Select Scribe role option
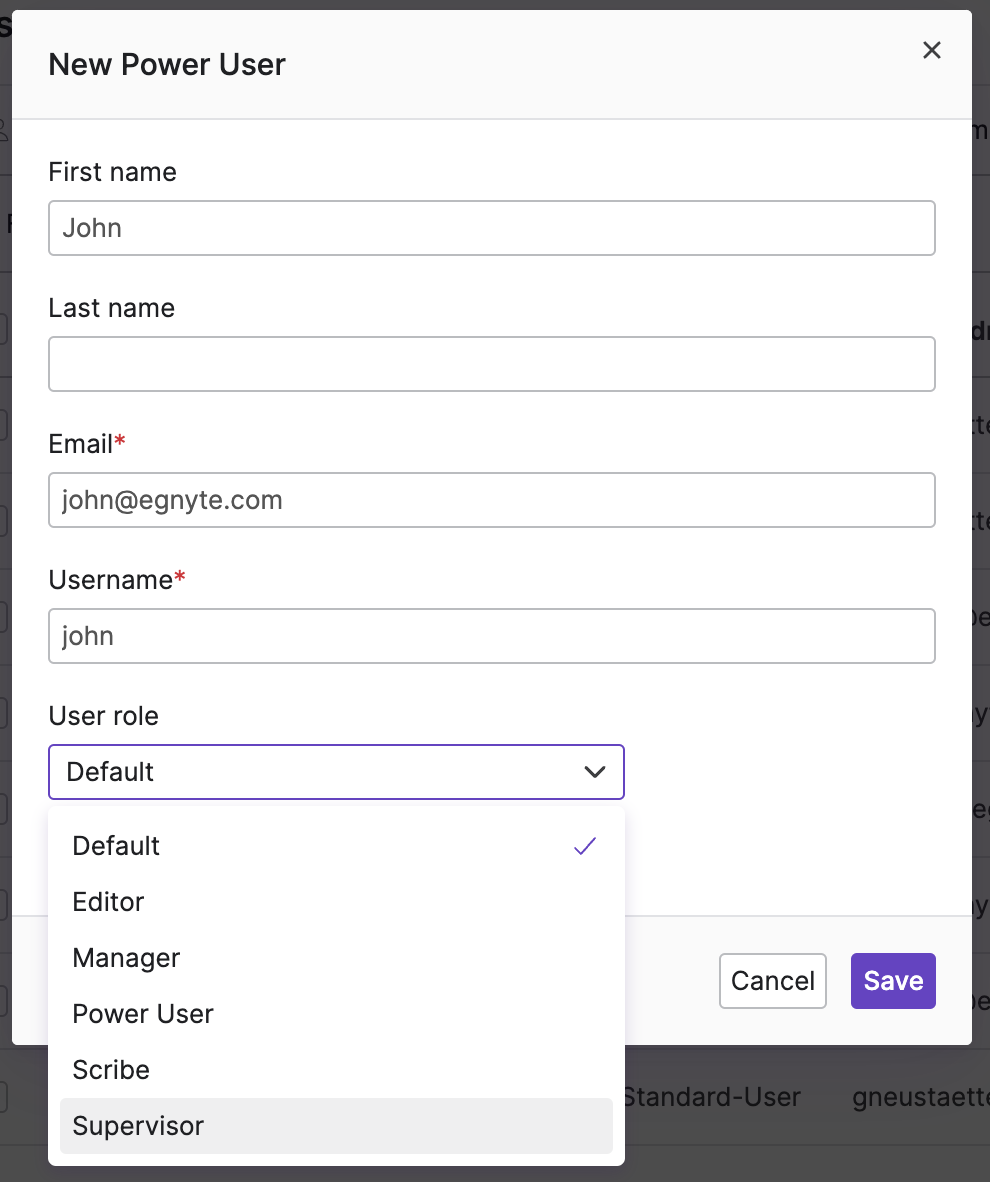The height and width of the screenshot is (1182, 990). pos(336,1070)
